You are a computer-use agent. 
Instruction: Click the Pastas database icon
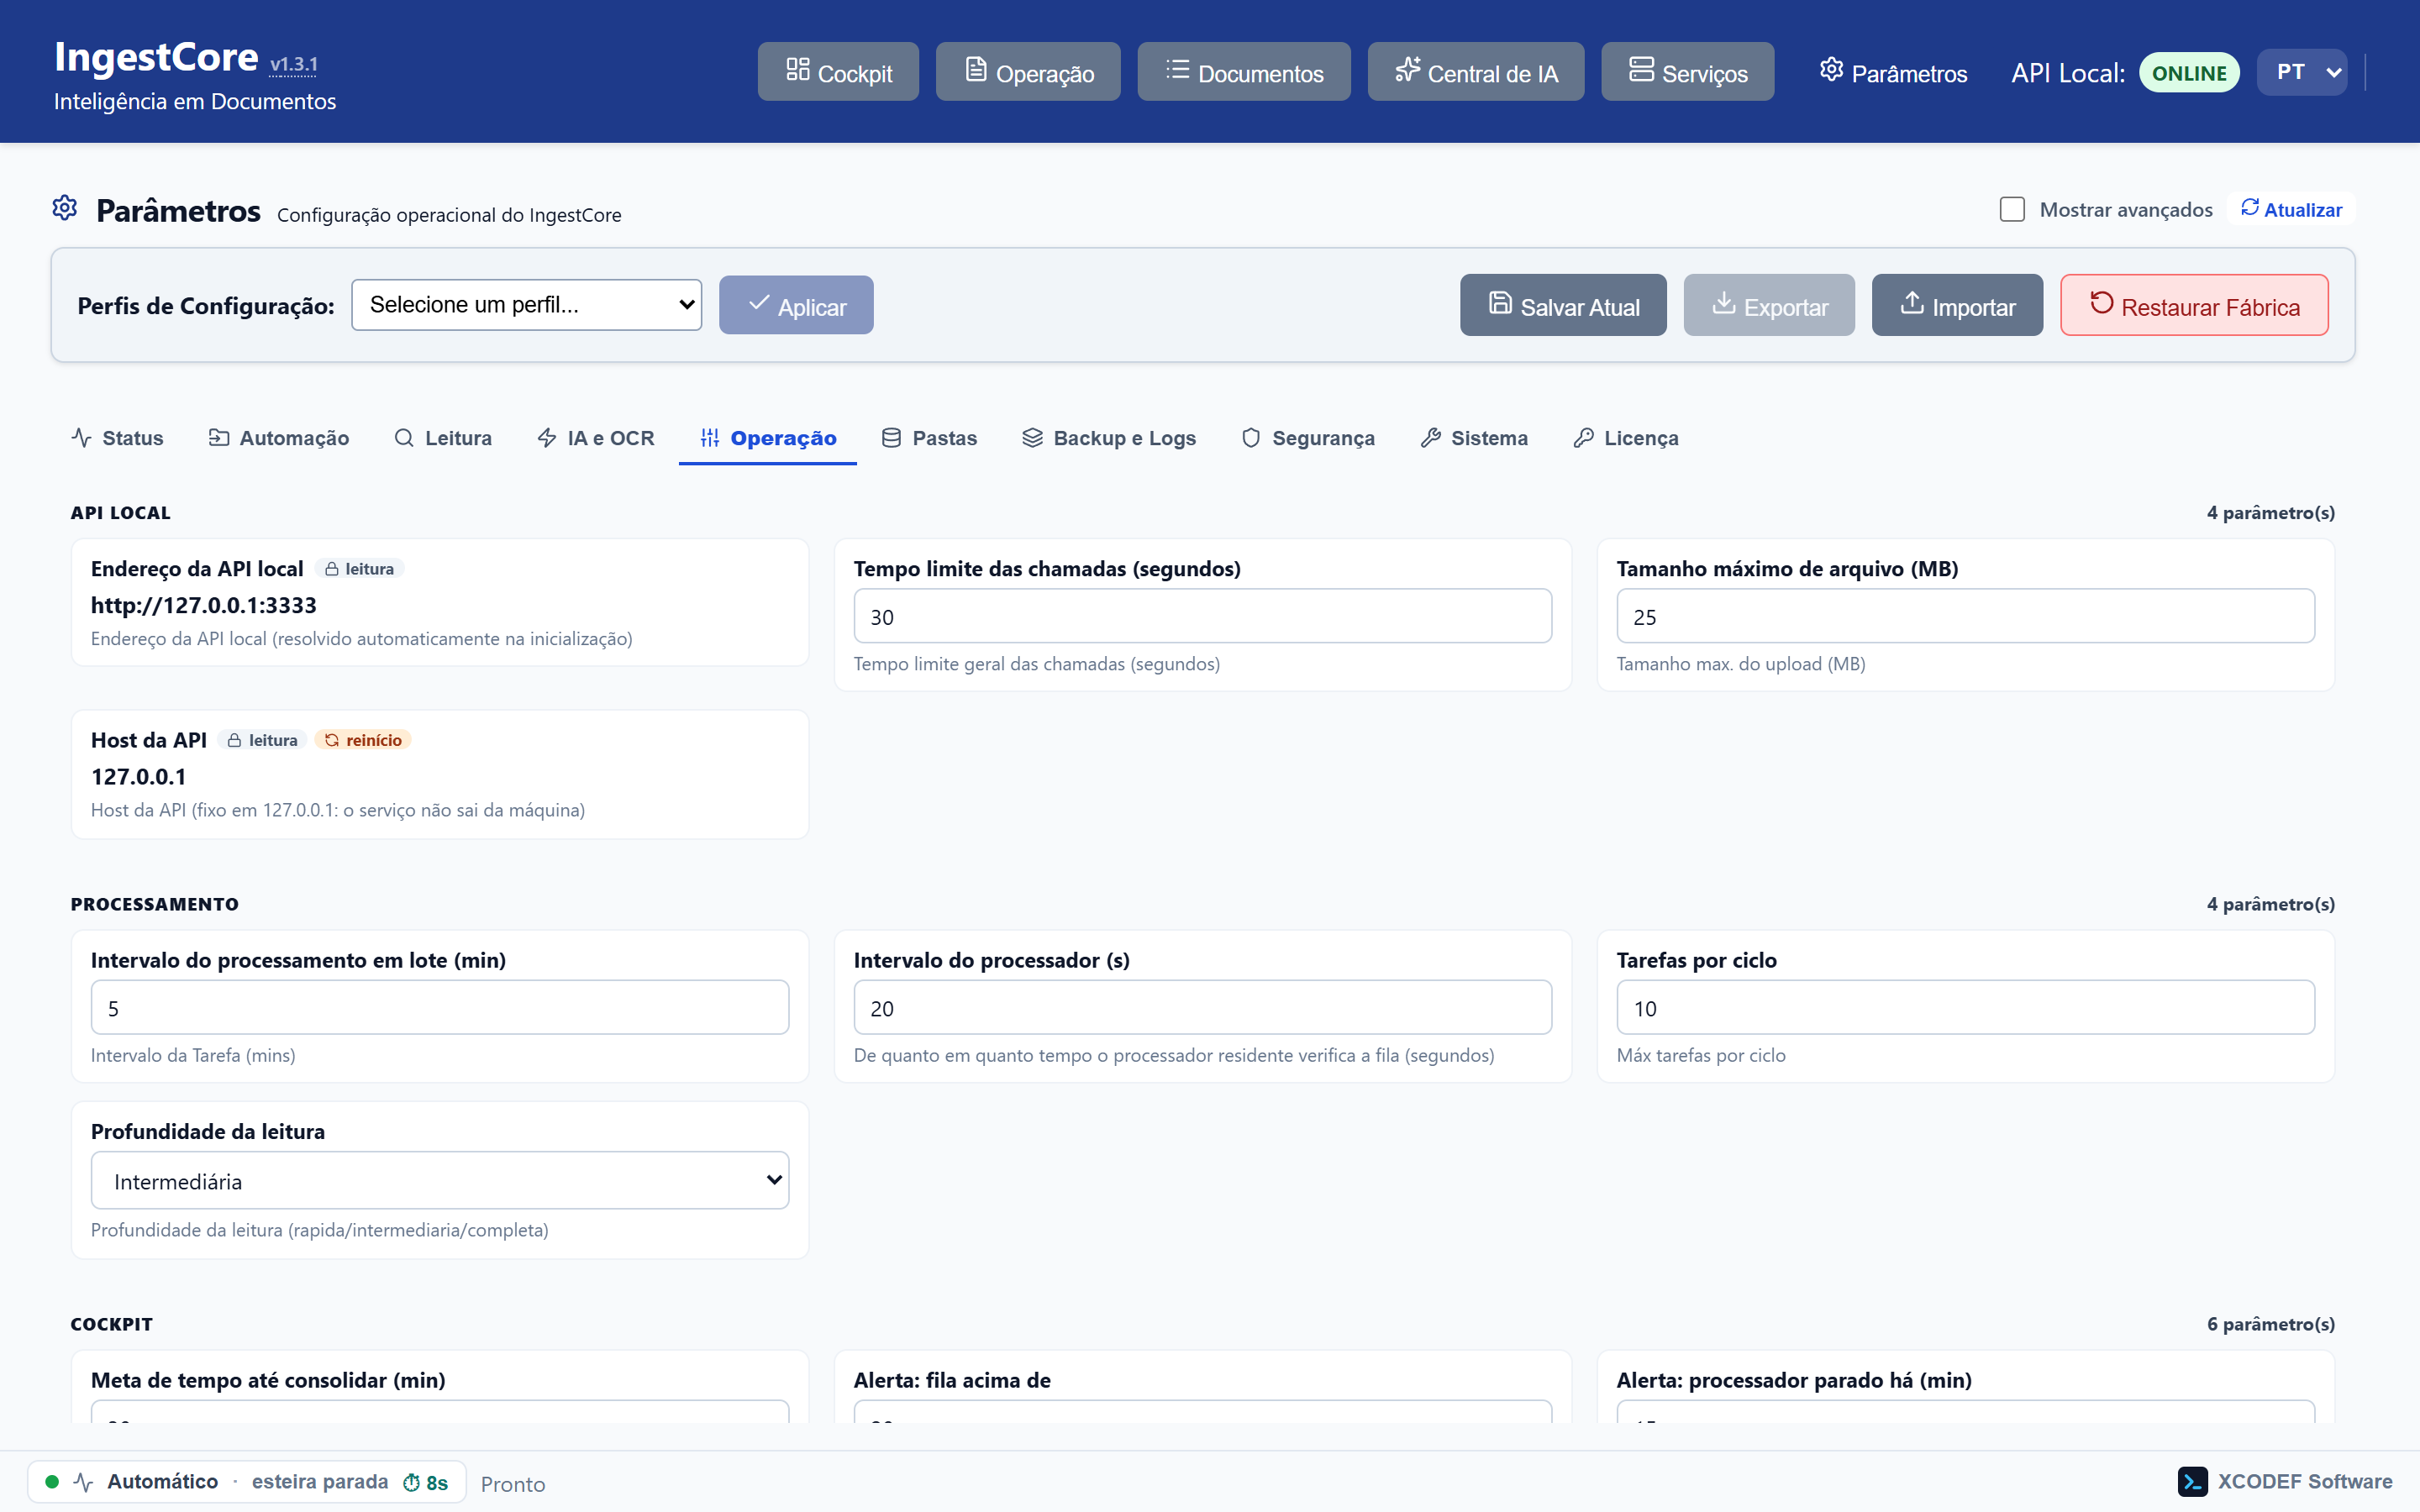(891, 438)
